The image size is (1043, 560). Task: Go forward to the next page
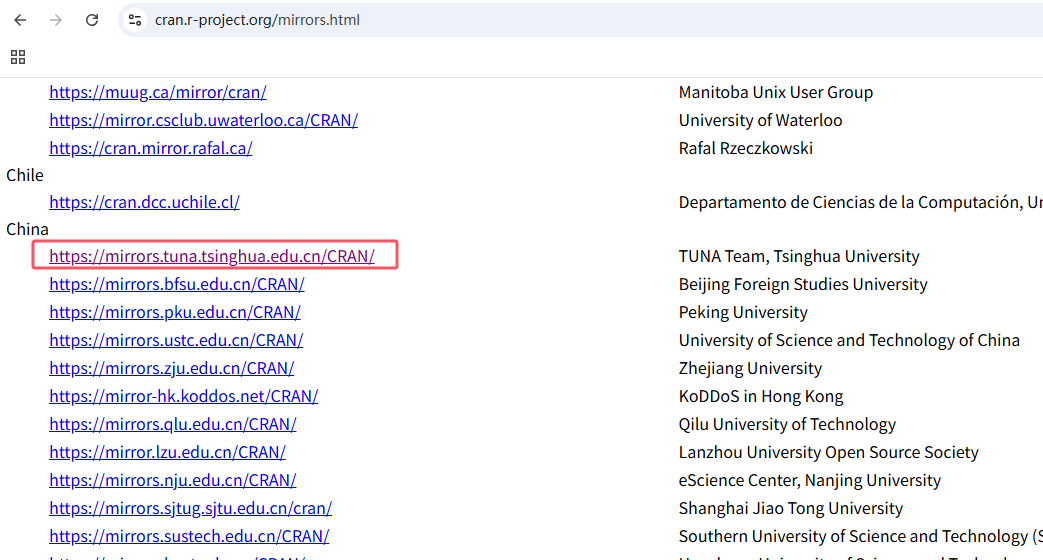(56, 20)
